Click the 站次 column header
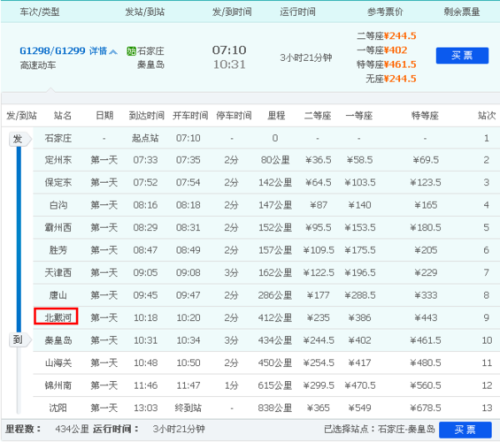This screenshot has width=500, height=442. 487,116
